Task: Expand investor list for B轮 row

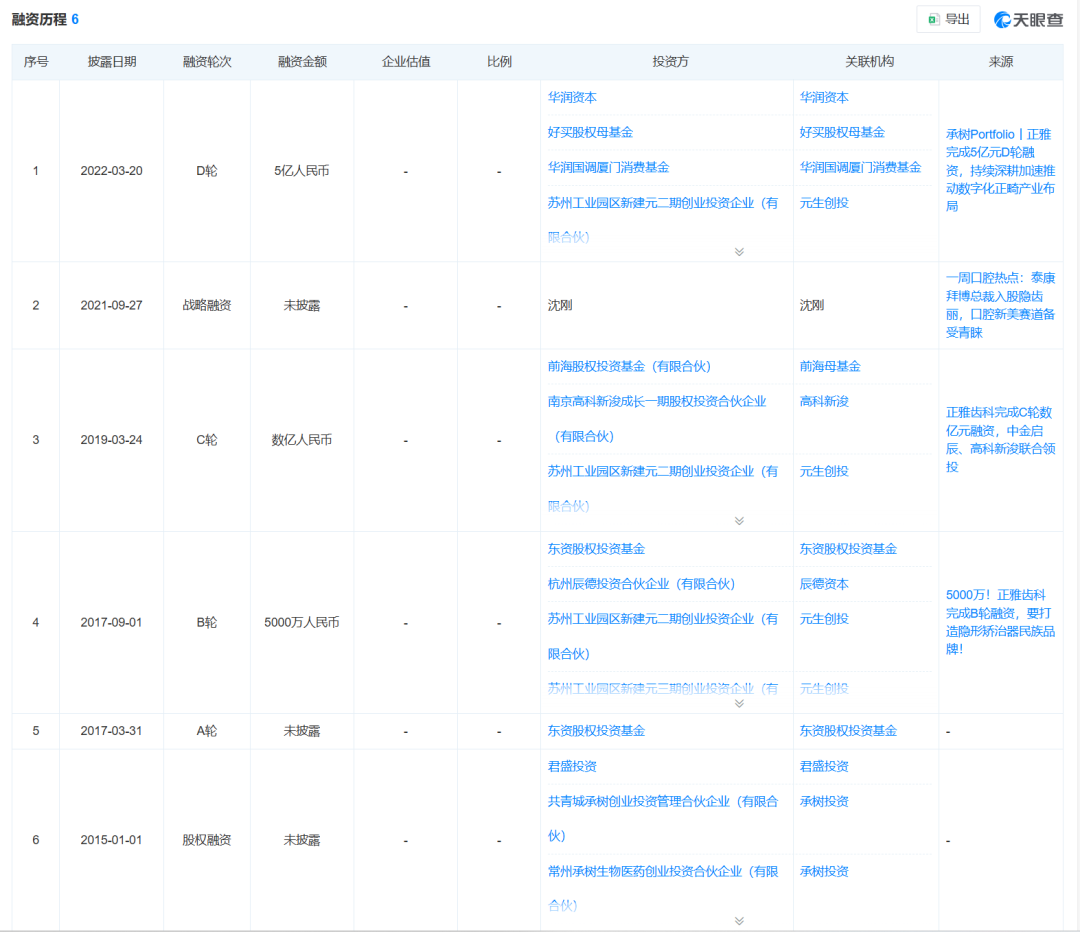Action: (739, 704)
